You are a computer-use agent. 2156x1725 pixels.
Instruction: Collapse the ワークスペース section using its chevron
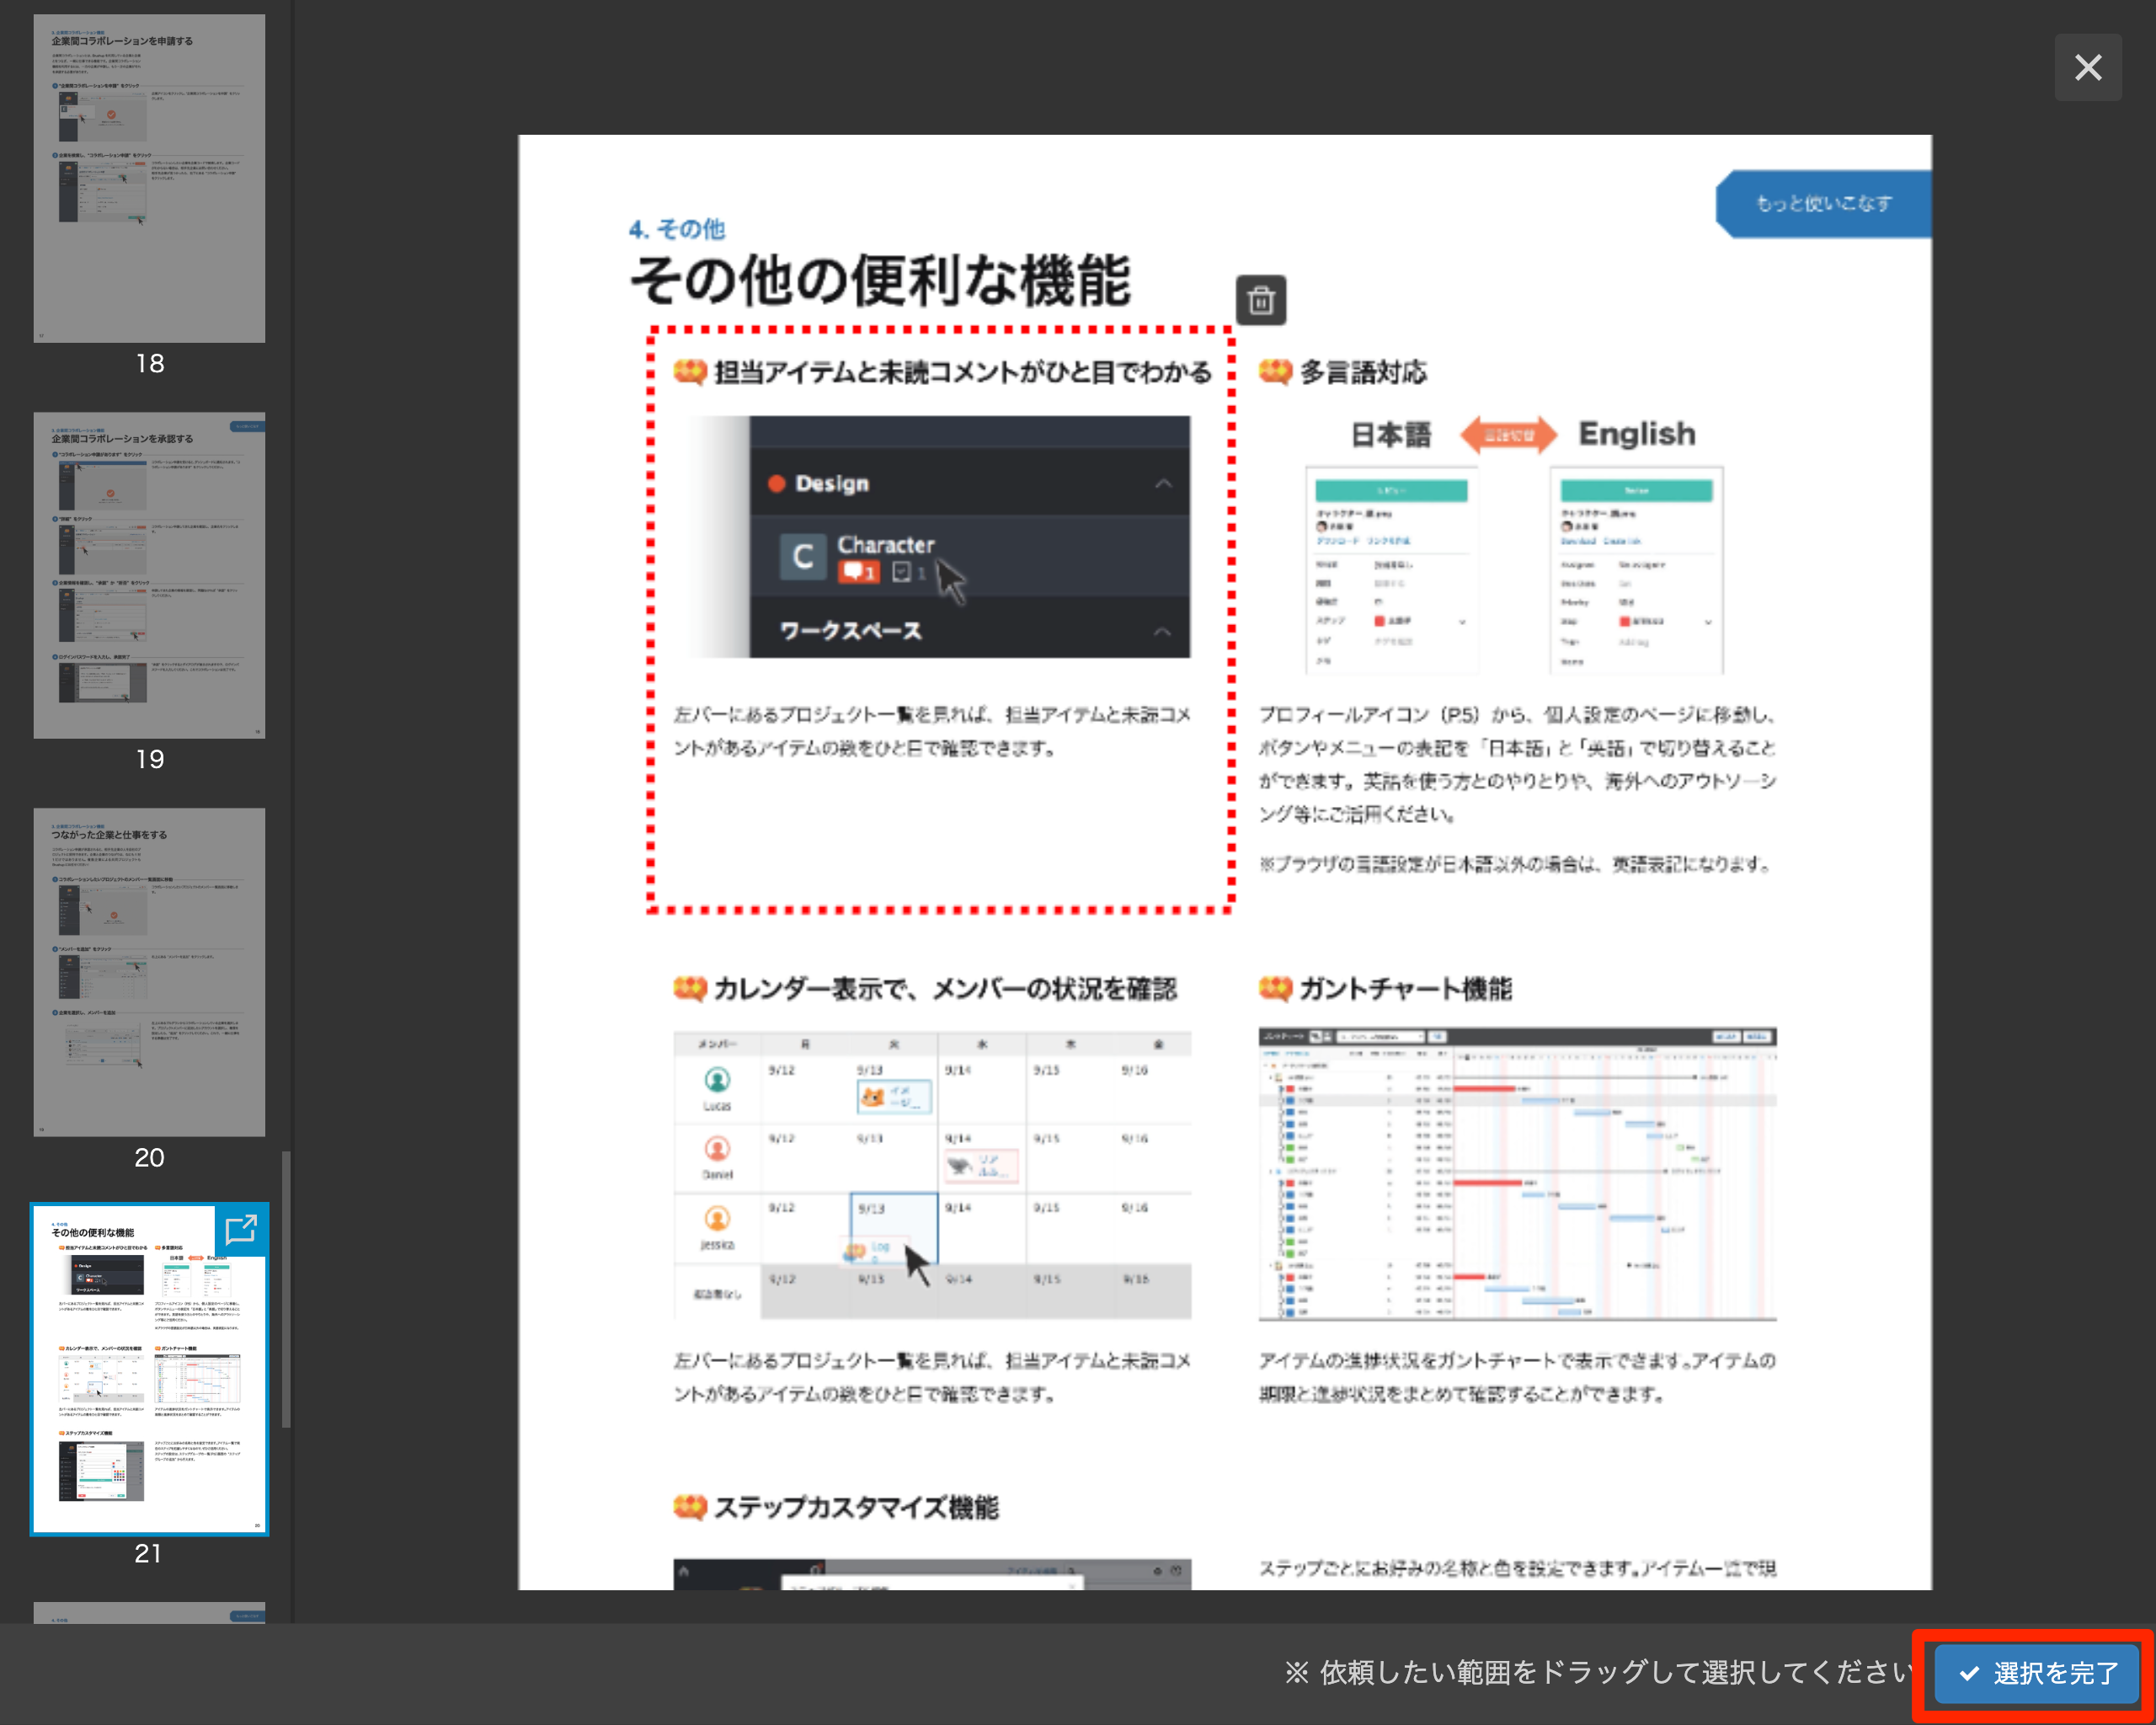(x=1162, y=632)
